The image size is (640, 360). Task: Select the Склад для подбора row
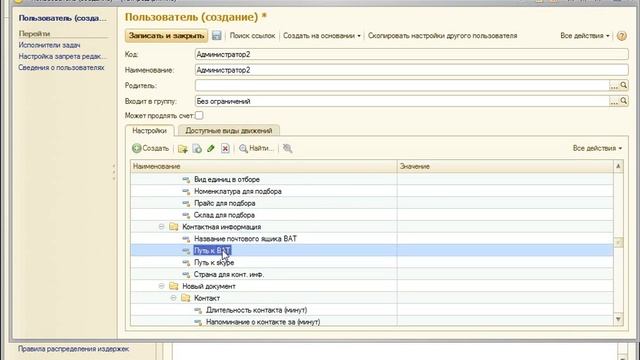tap(372, 215)
